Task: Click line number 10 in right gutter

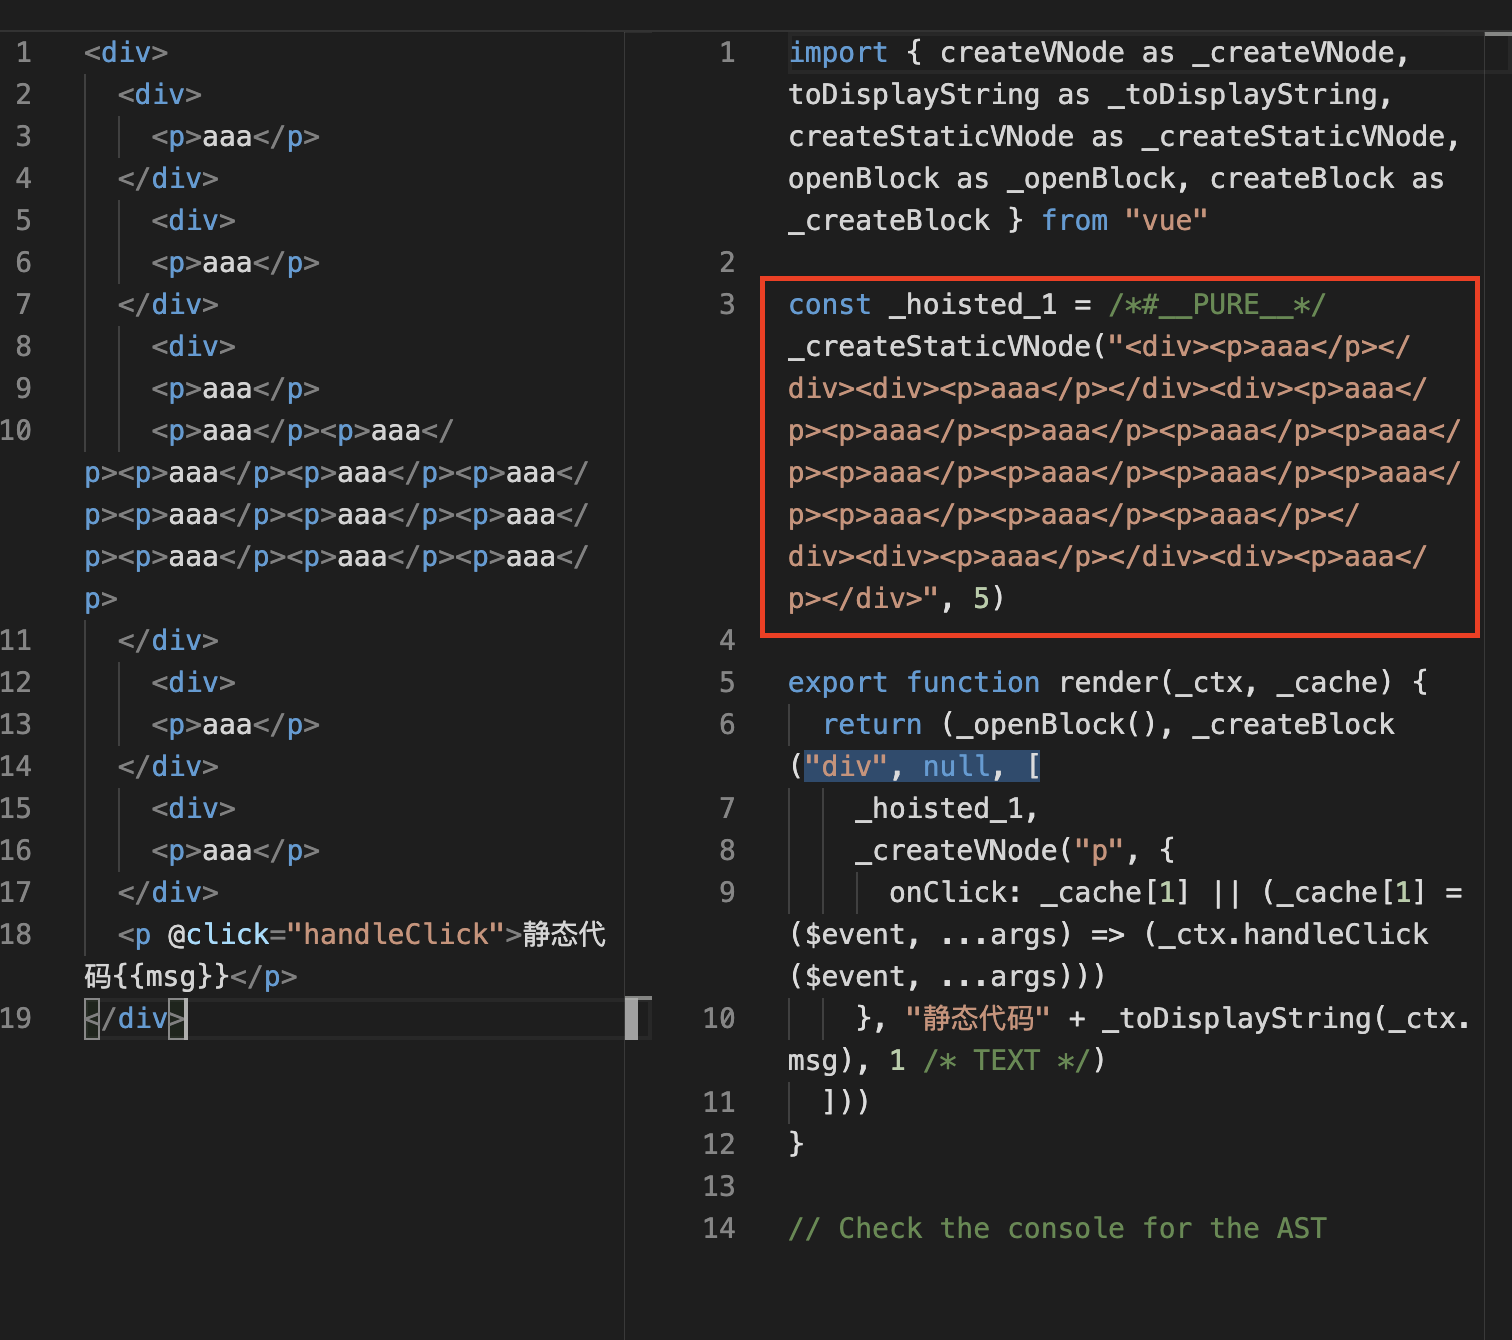Action: coord(719,1018)
